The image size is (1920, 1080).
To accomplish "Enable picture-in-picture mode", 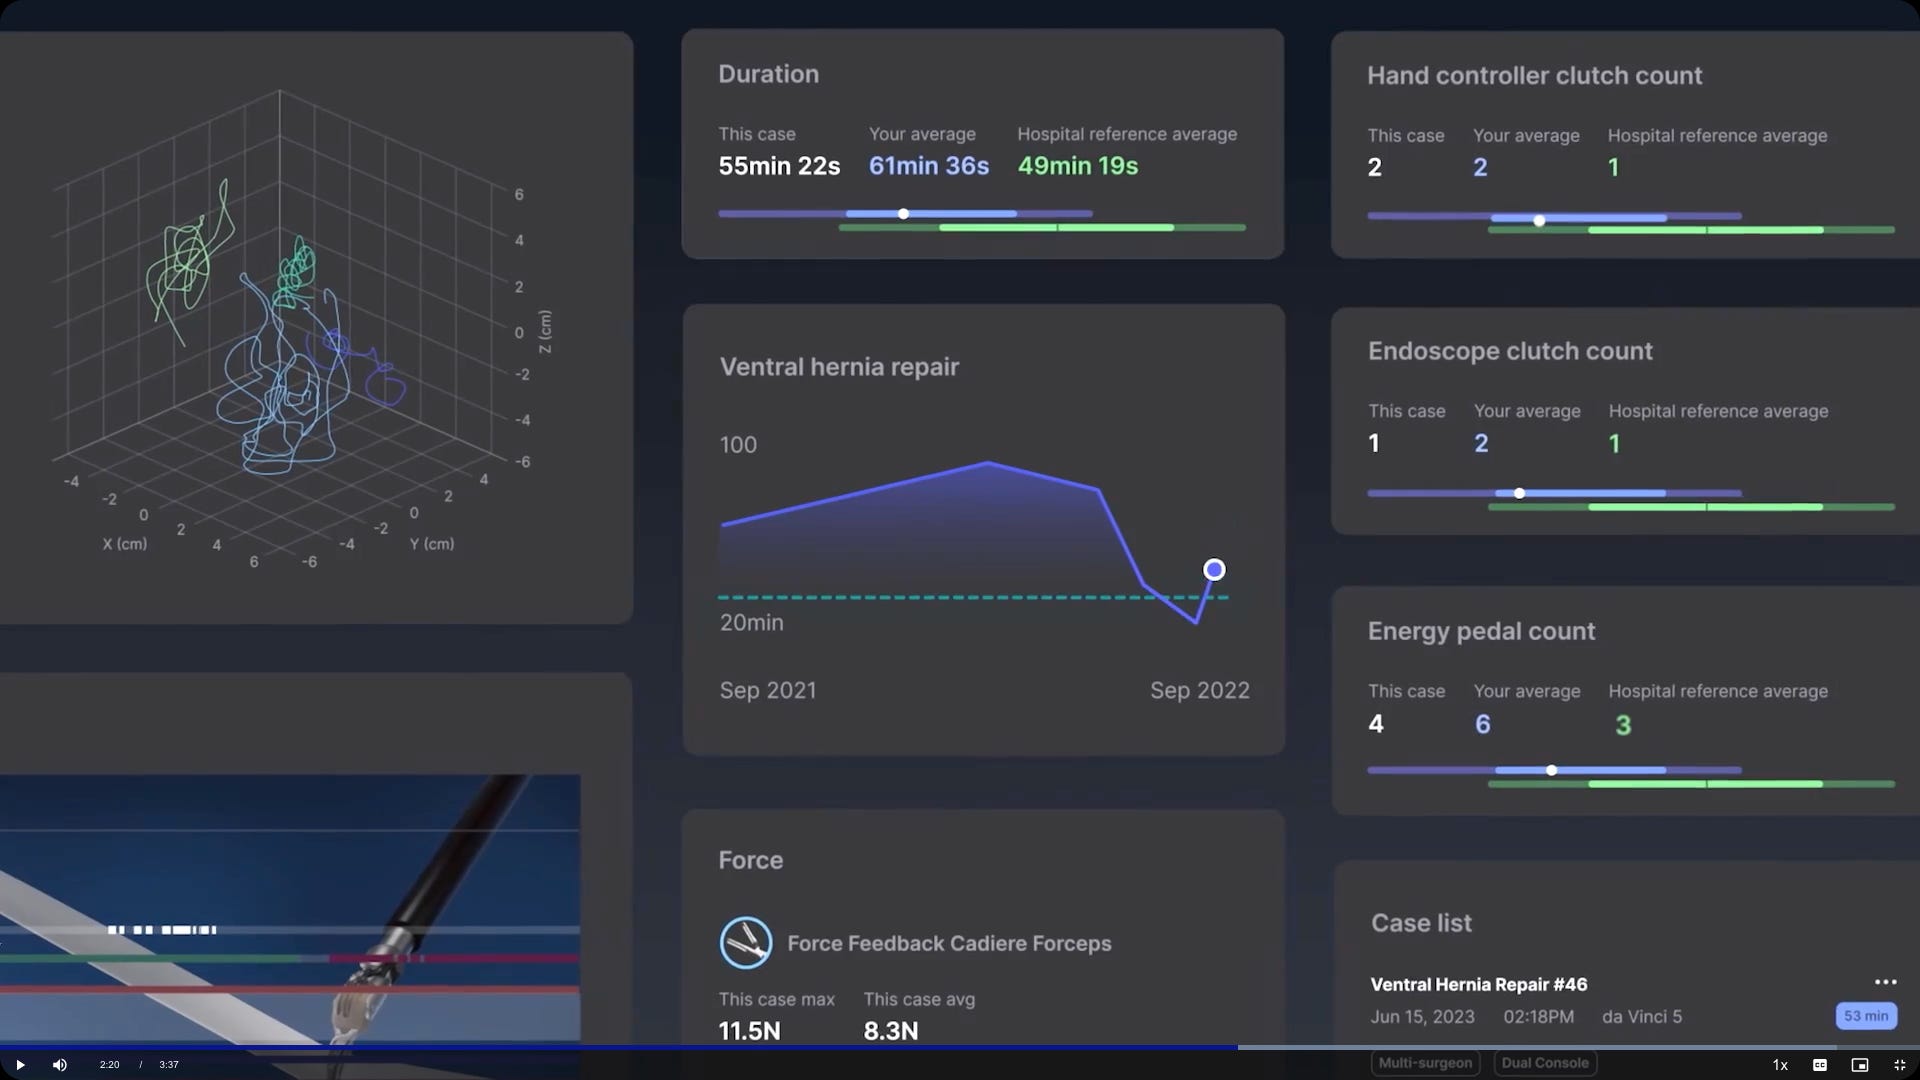I will tap(1860, 1065).
